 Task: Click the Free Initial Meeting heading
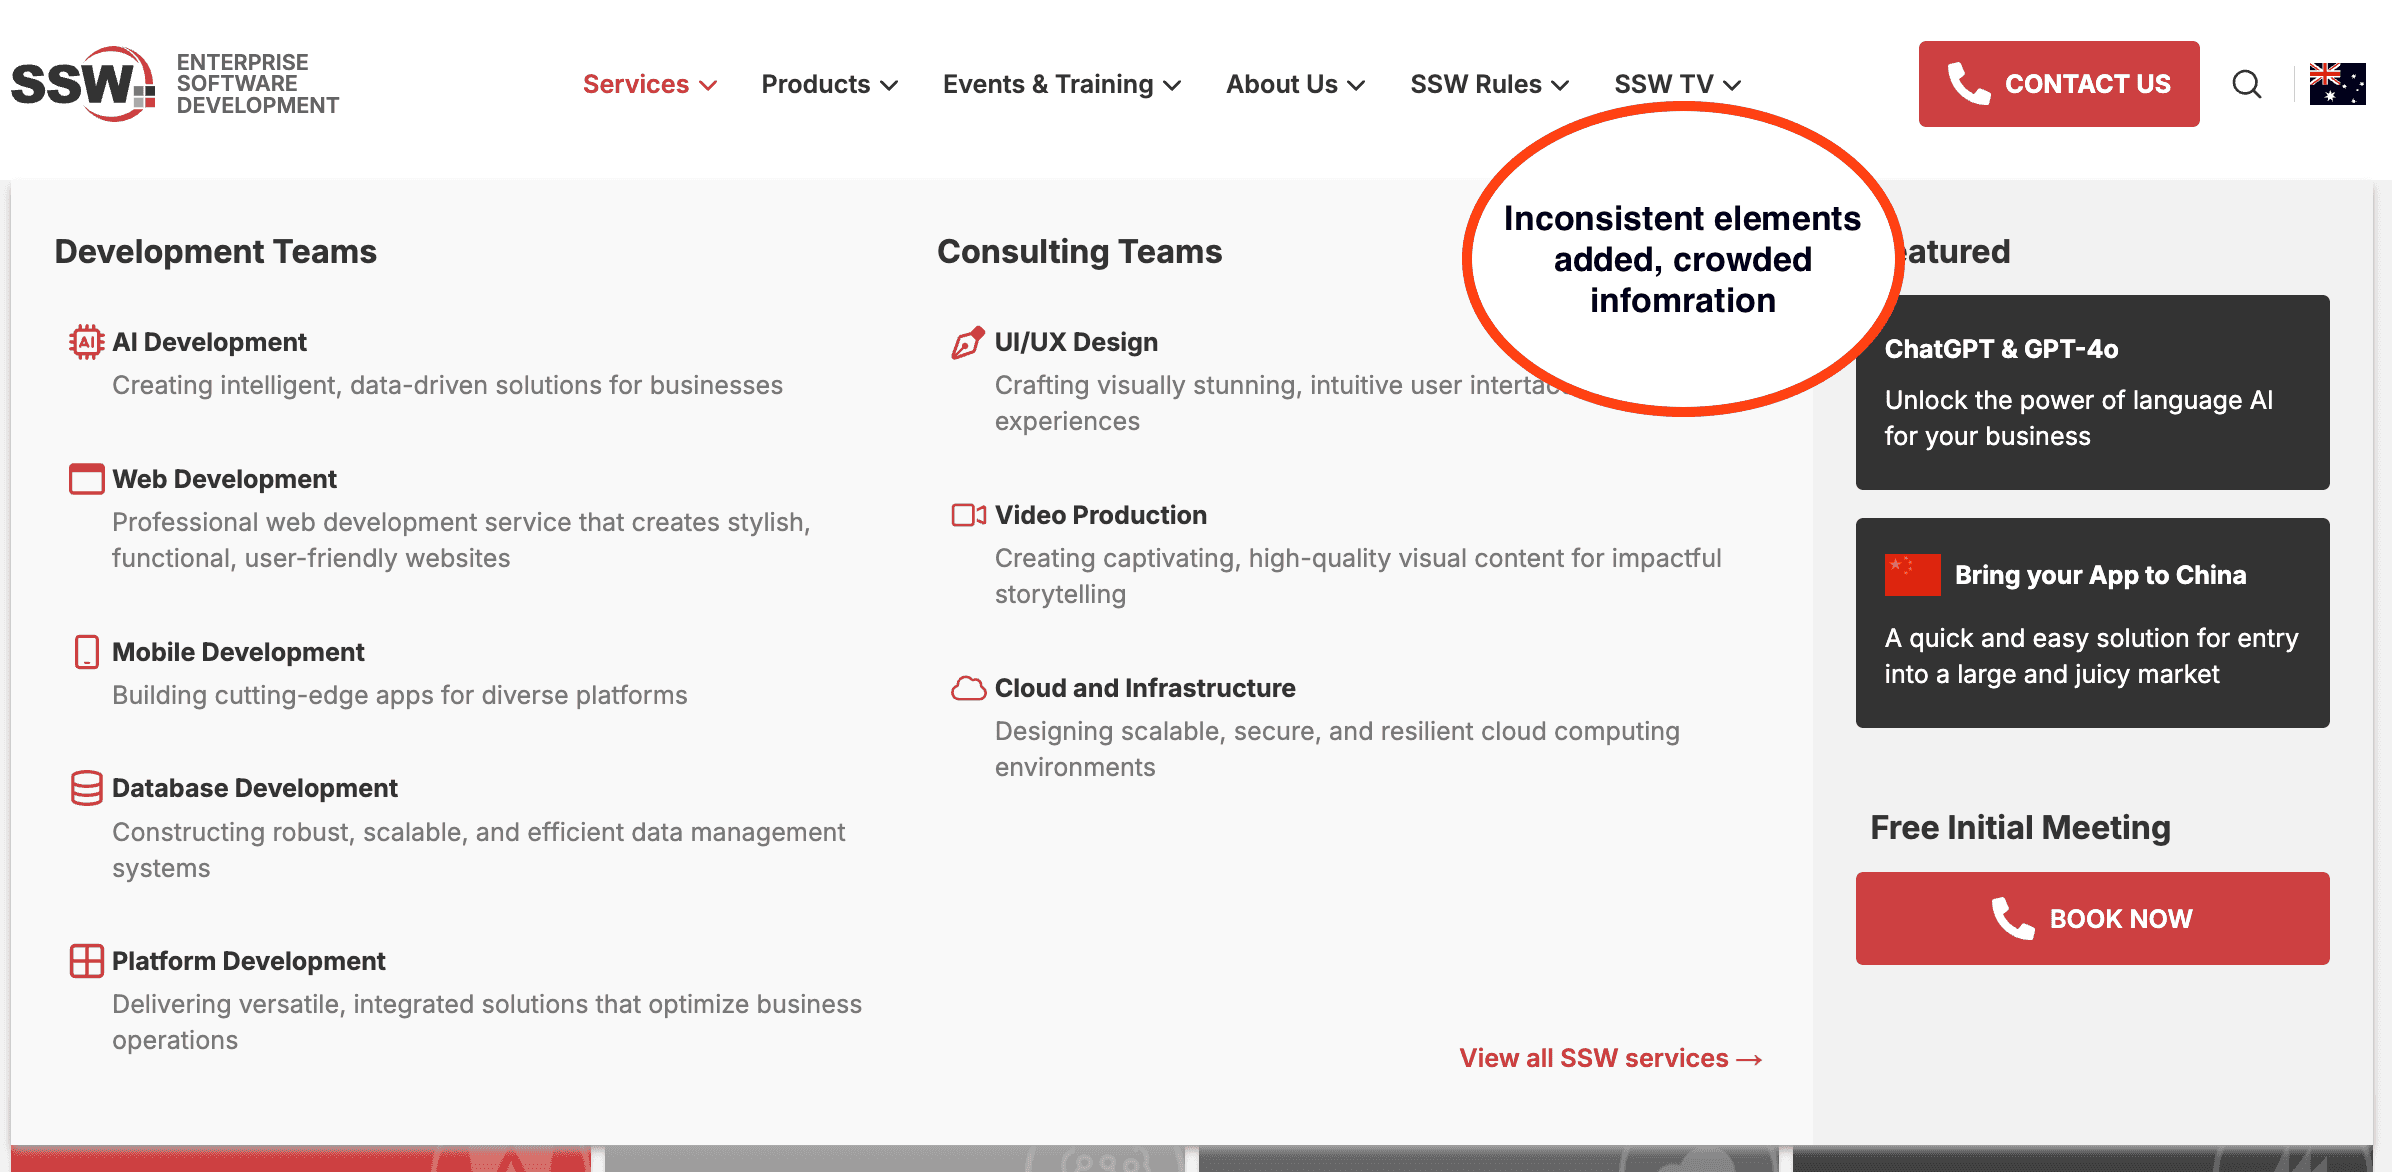pos(2020,827)
